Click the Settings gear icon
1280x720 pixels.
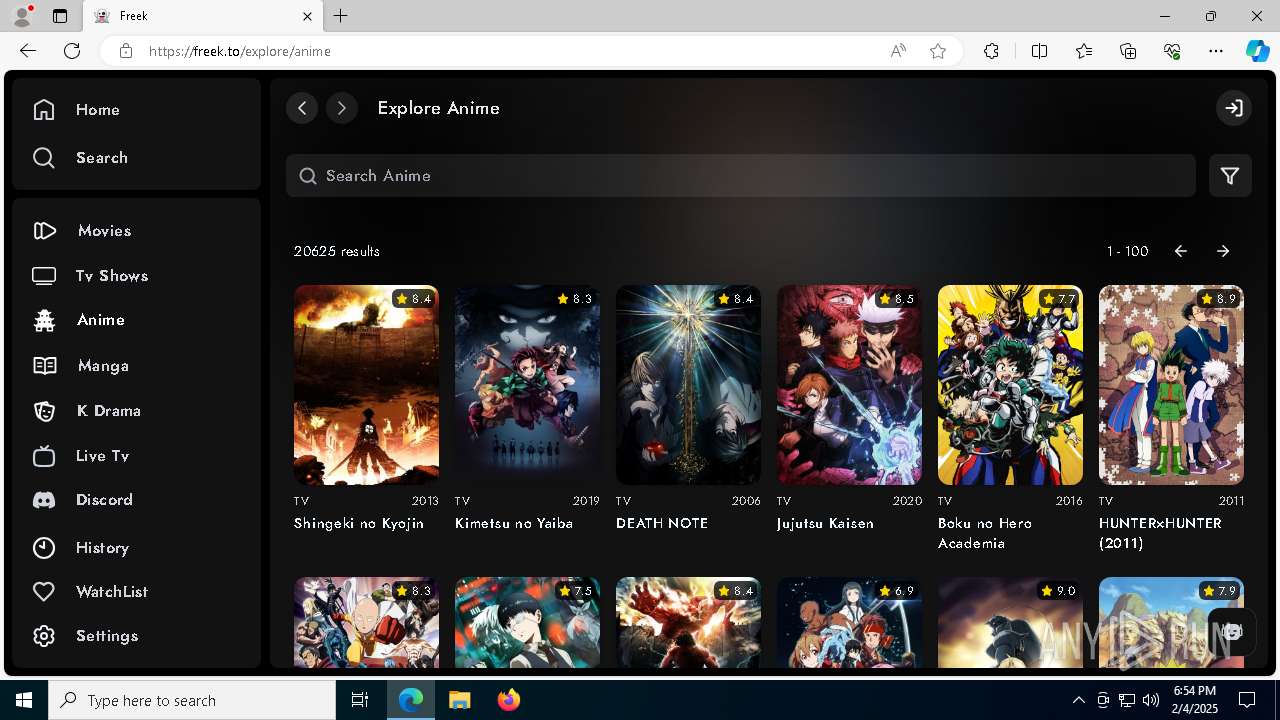tap(44, 636)
